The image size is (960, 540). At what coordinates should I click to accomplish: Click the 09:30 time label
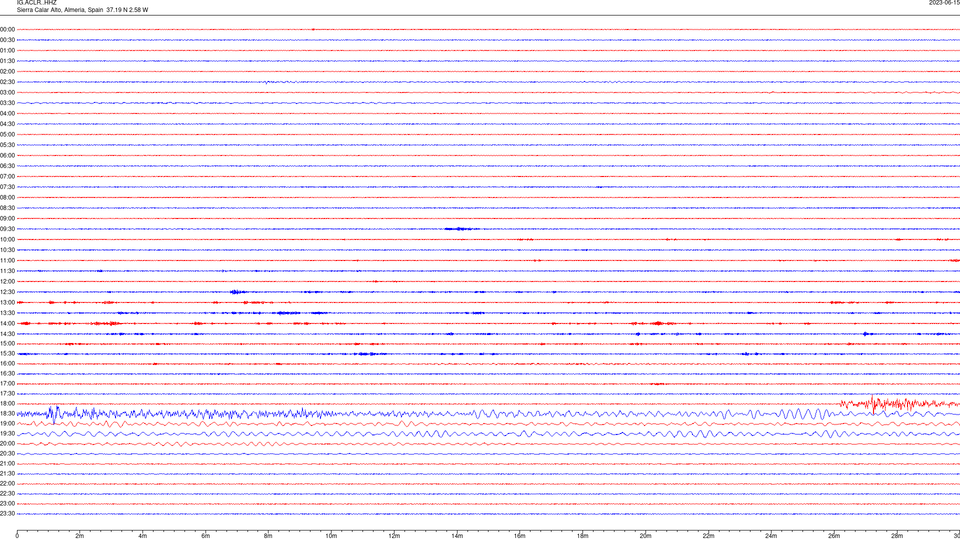pos(7,229)
